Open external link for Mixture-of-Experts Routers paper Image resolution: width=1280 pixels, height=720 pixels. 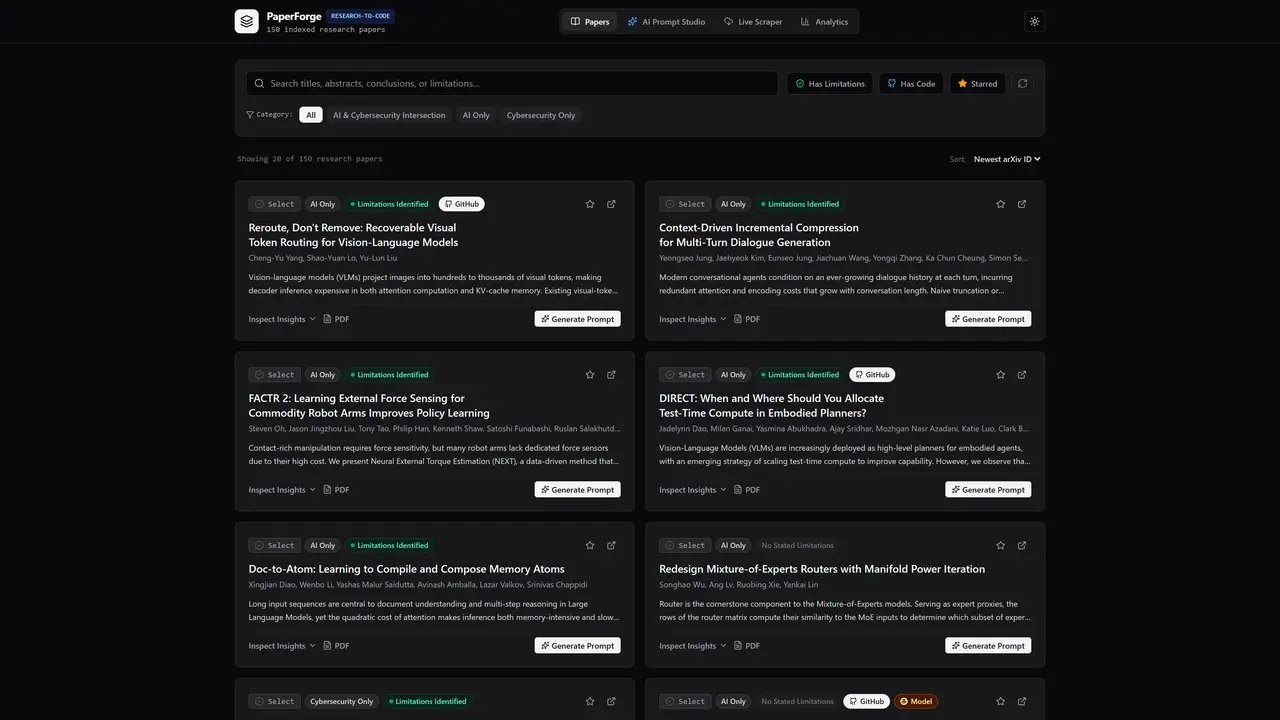click(x=1022, y=546)
